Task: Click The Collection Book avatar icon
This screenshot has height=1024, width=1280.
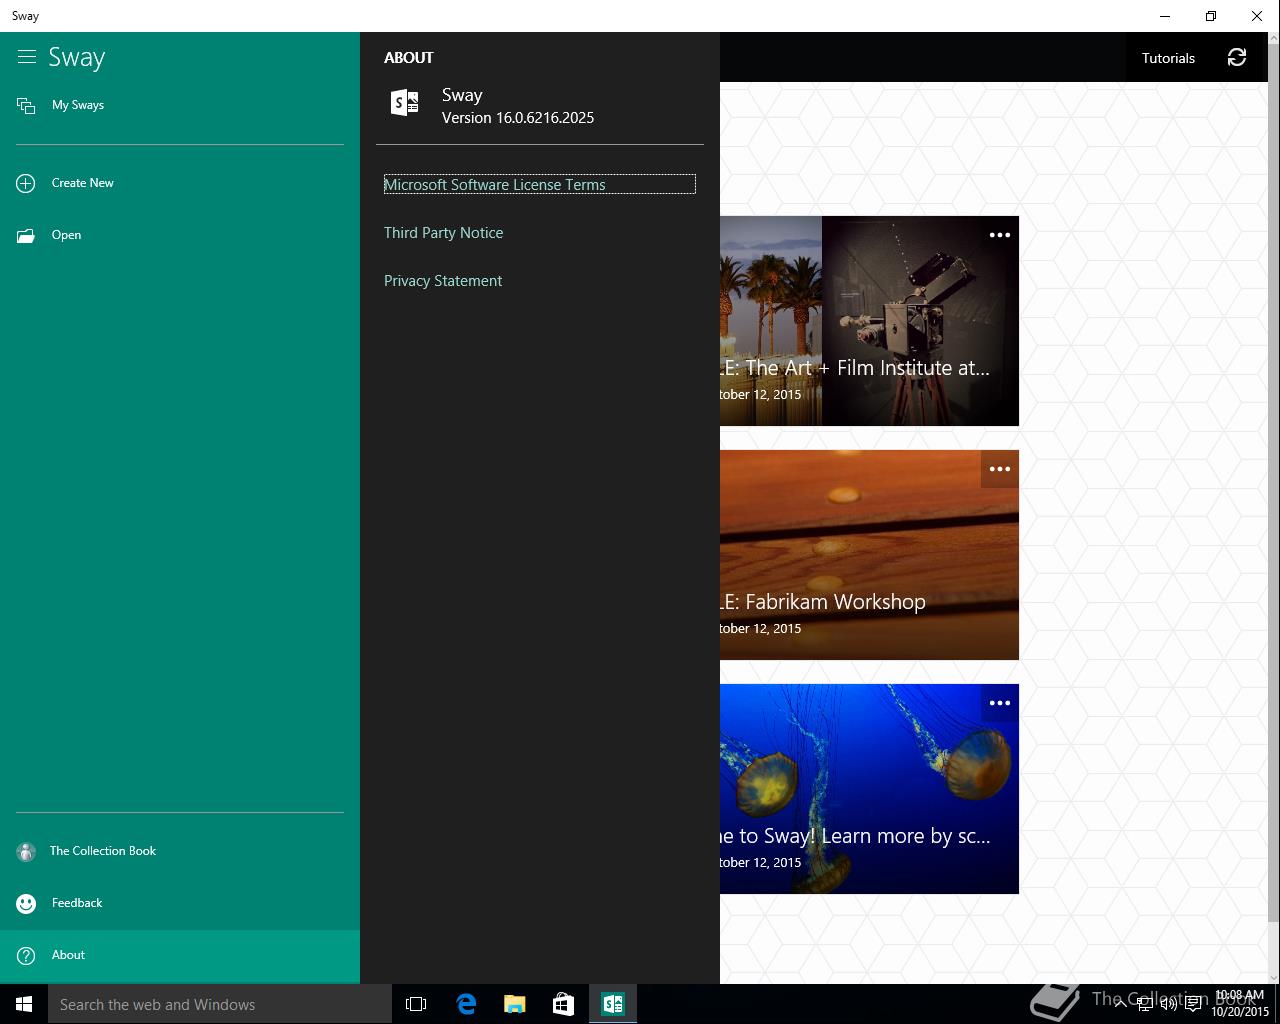Action: [26, 852]
